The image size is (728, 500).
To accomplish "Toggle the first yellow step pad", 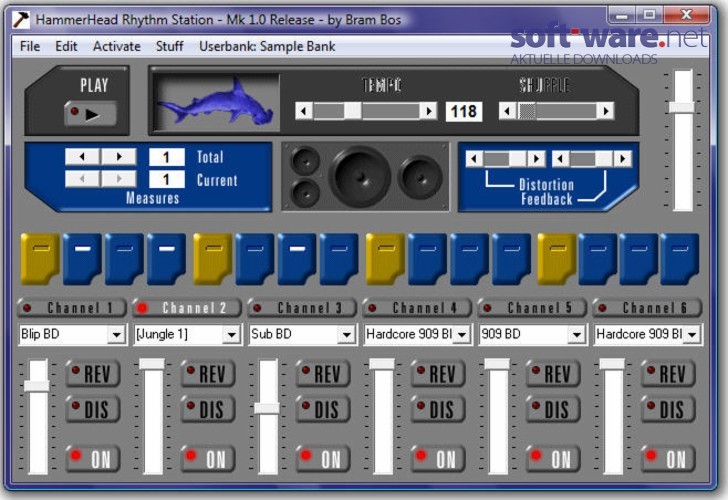I will pos(40,259).
